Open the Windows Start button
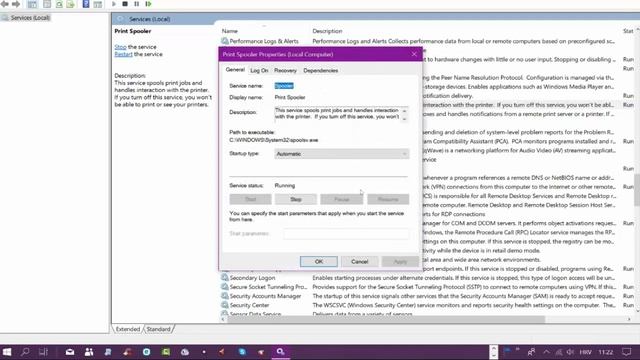This screenshot has width=640, height=360. tap(7, 352)
